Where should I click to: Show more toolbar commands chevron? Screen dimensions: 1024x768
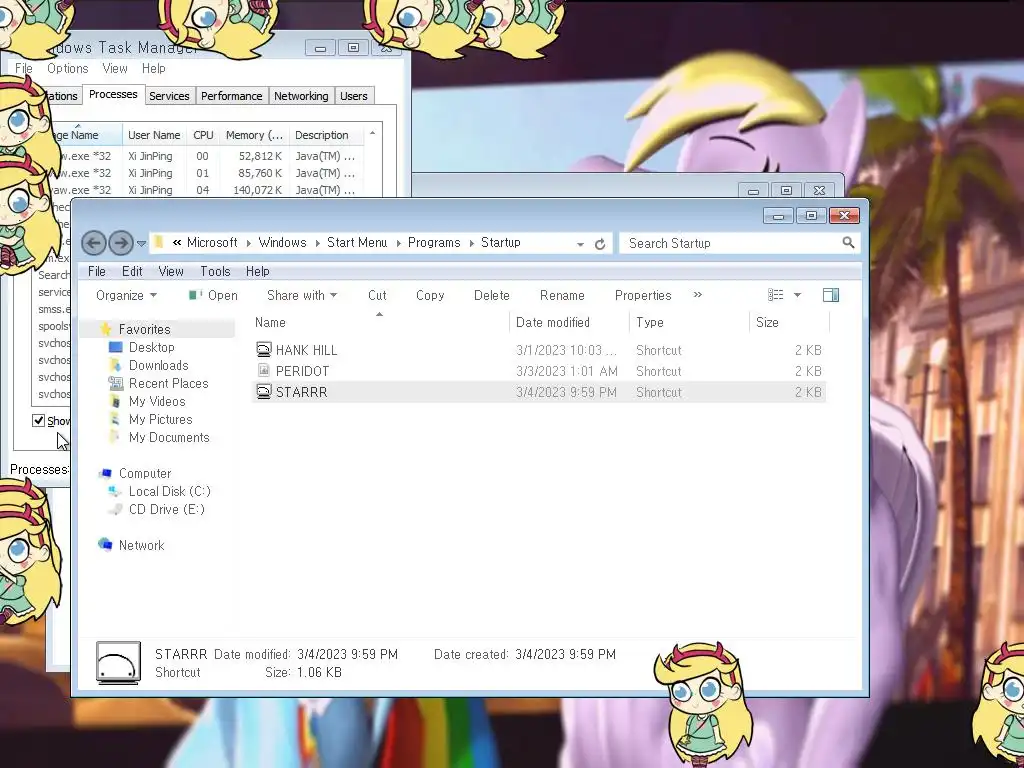tap(697, 295)
